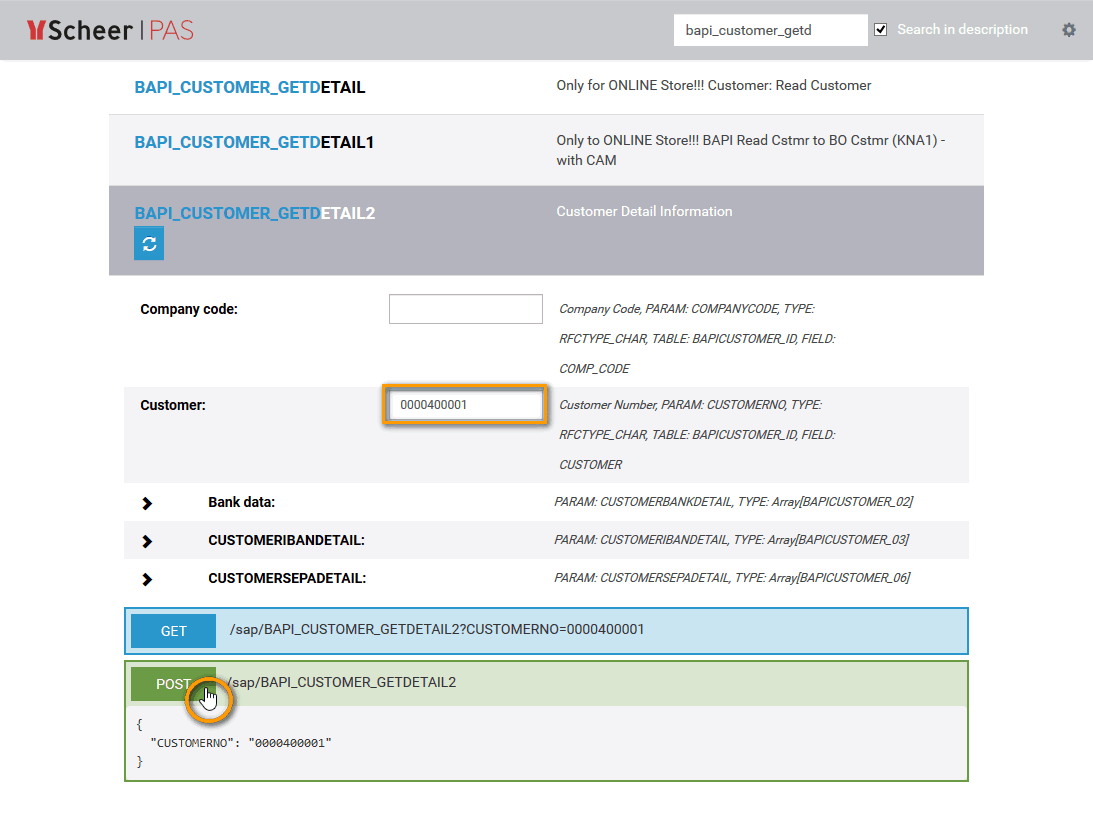This screenshot has height=823, width=1093.
Task: Click the CUSTOMERSEPADETAIL label
Action: pyautogui.click(x=287, y=578)
